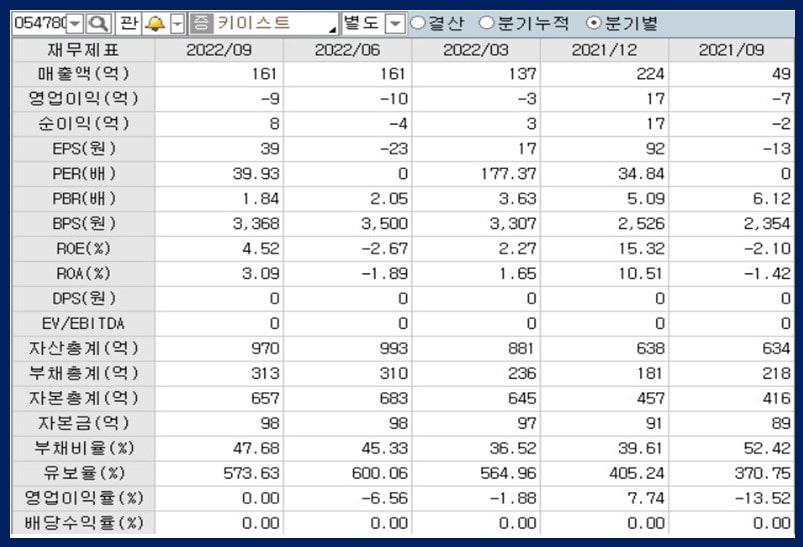The image size is (803, 547).
Task: Click the 177.37 PER value
Action: click(509, 174)
